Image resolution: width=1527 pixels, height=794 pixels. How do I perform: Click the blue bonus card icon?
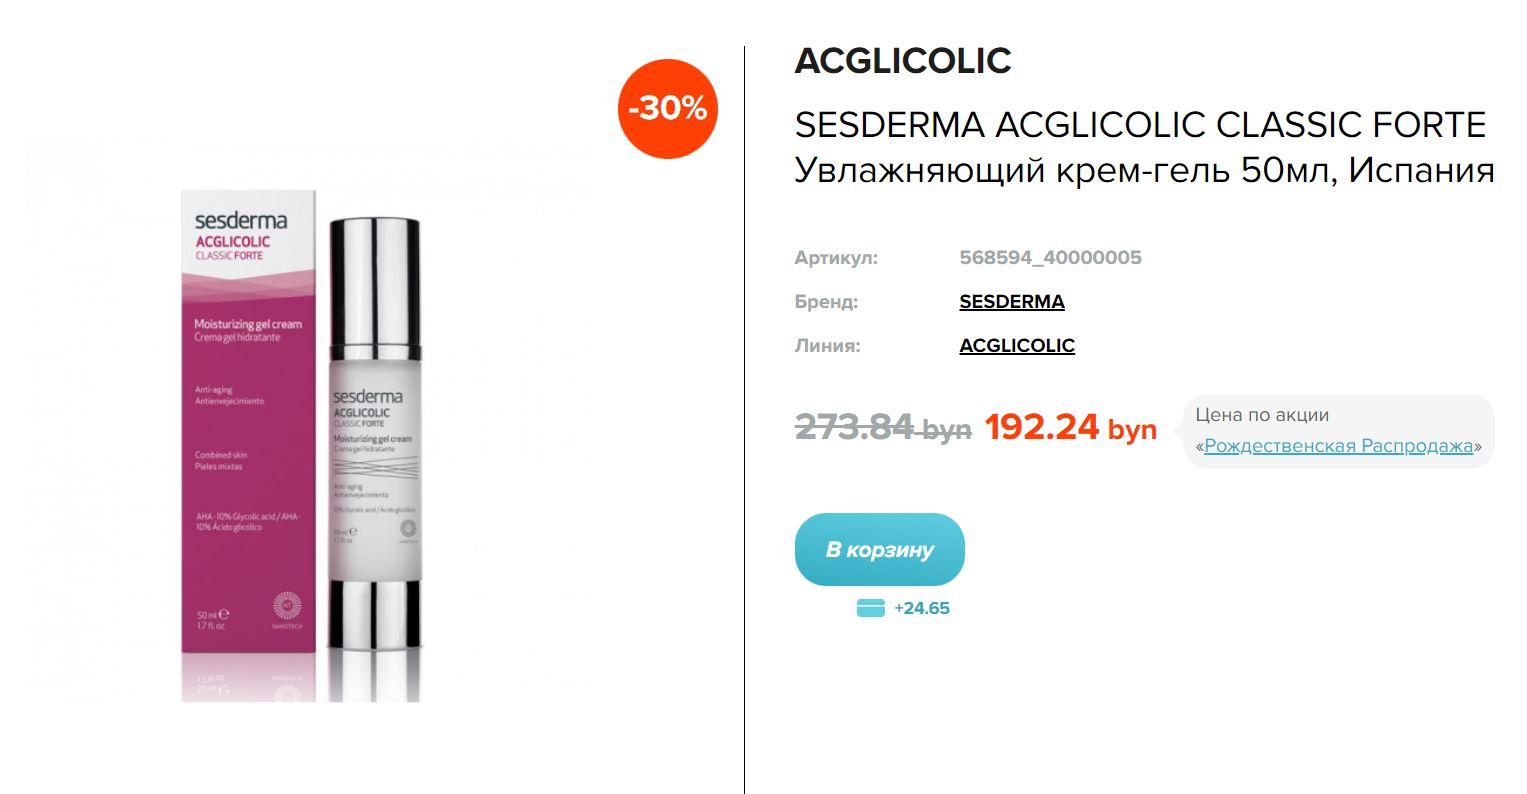871,608
